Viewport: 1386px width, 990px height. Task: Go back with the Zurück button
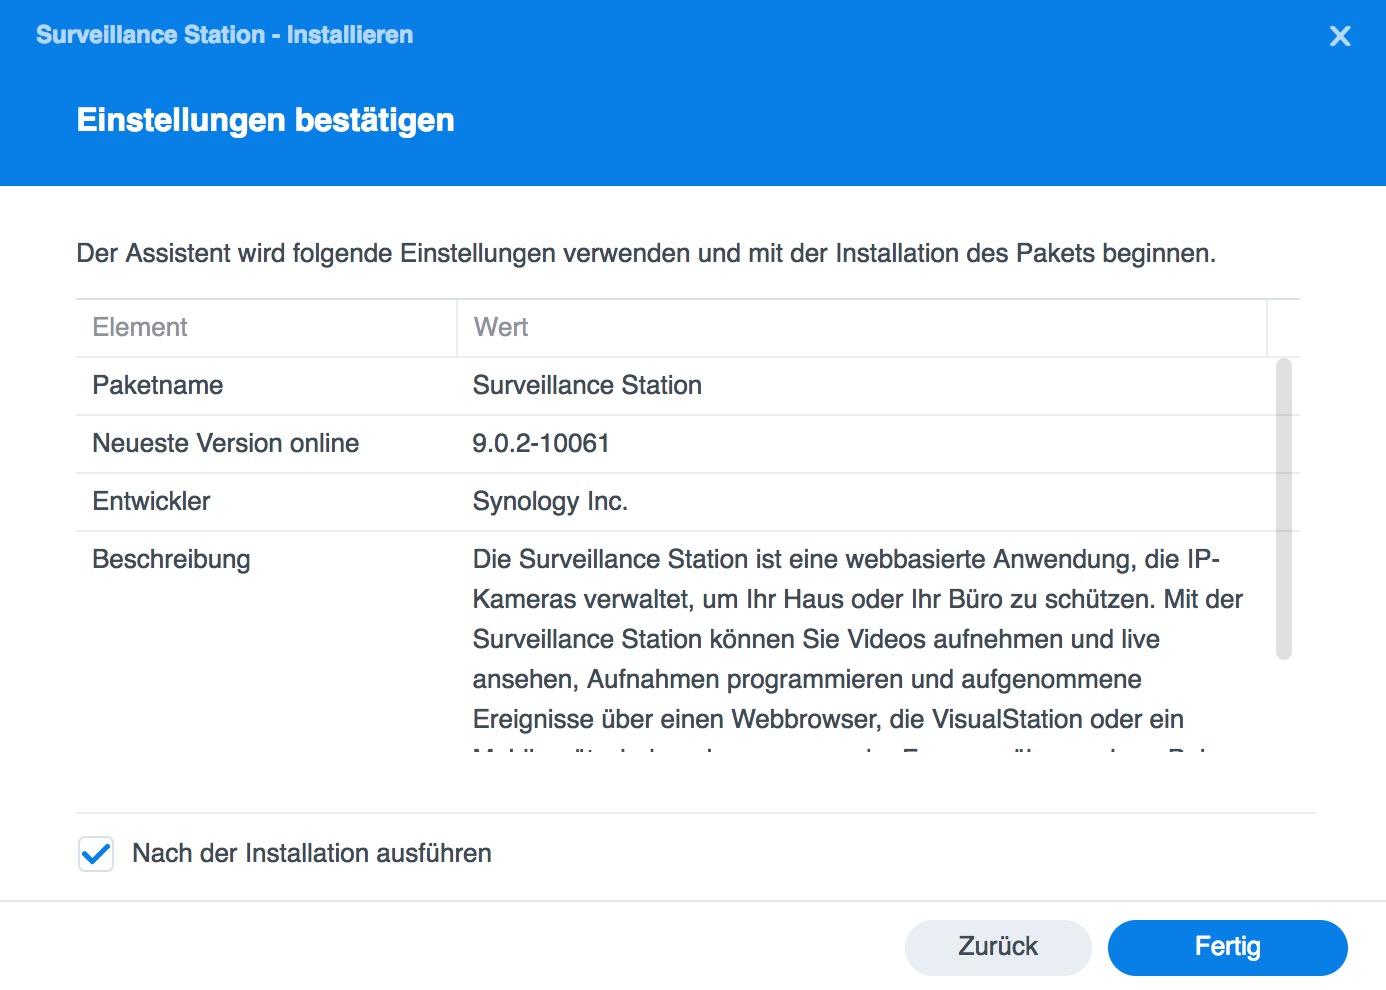click(x=997, y=947)
